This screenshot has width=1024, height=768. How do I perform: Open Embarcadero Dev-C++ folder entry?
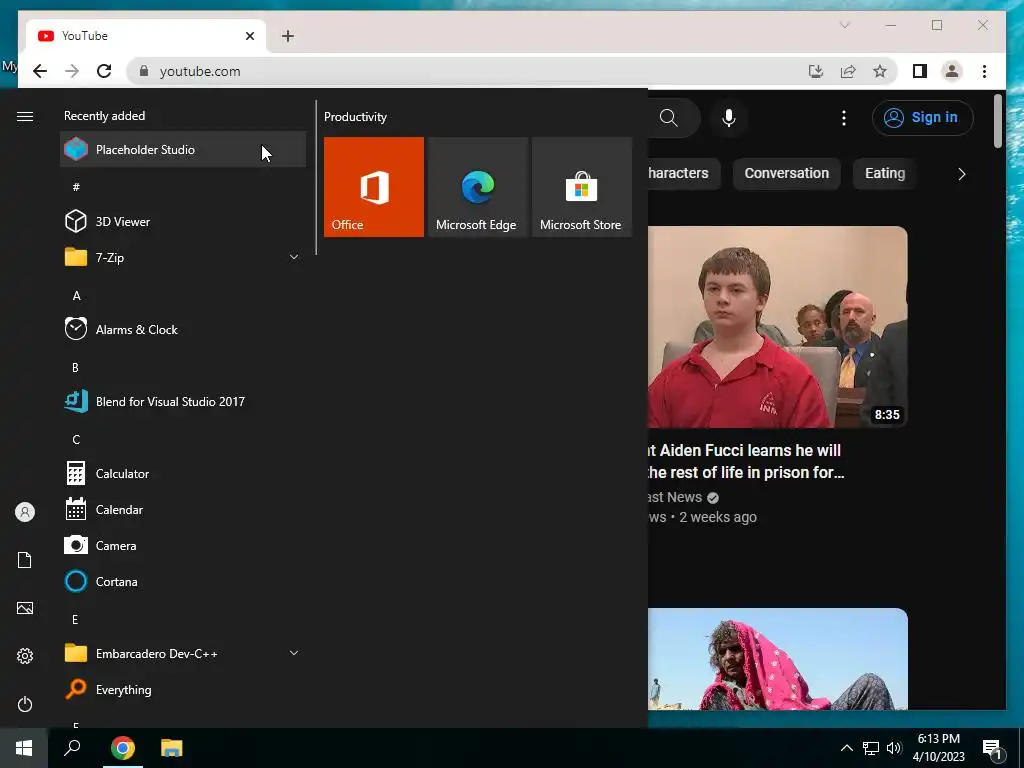(183, 653)
